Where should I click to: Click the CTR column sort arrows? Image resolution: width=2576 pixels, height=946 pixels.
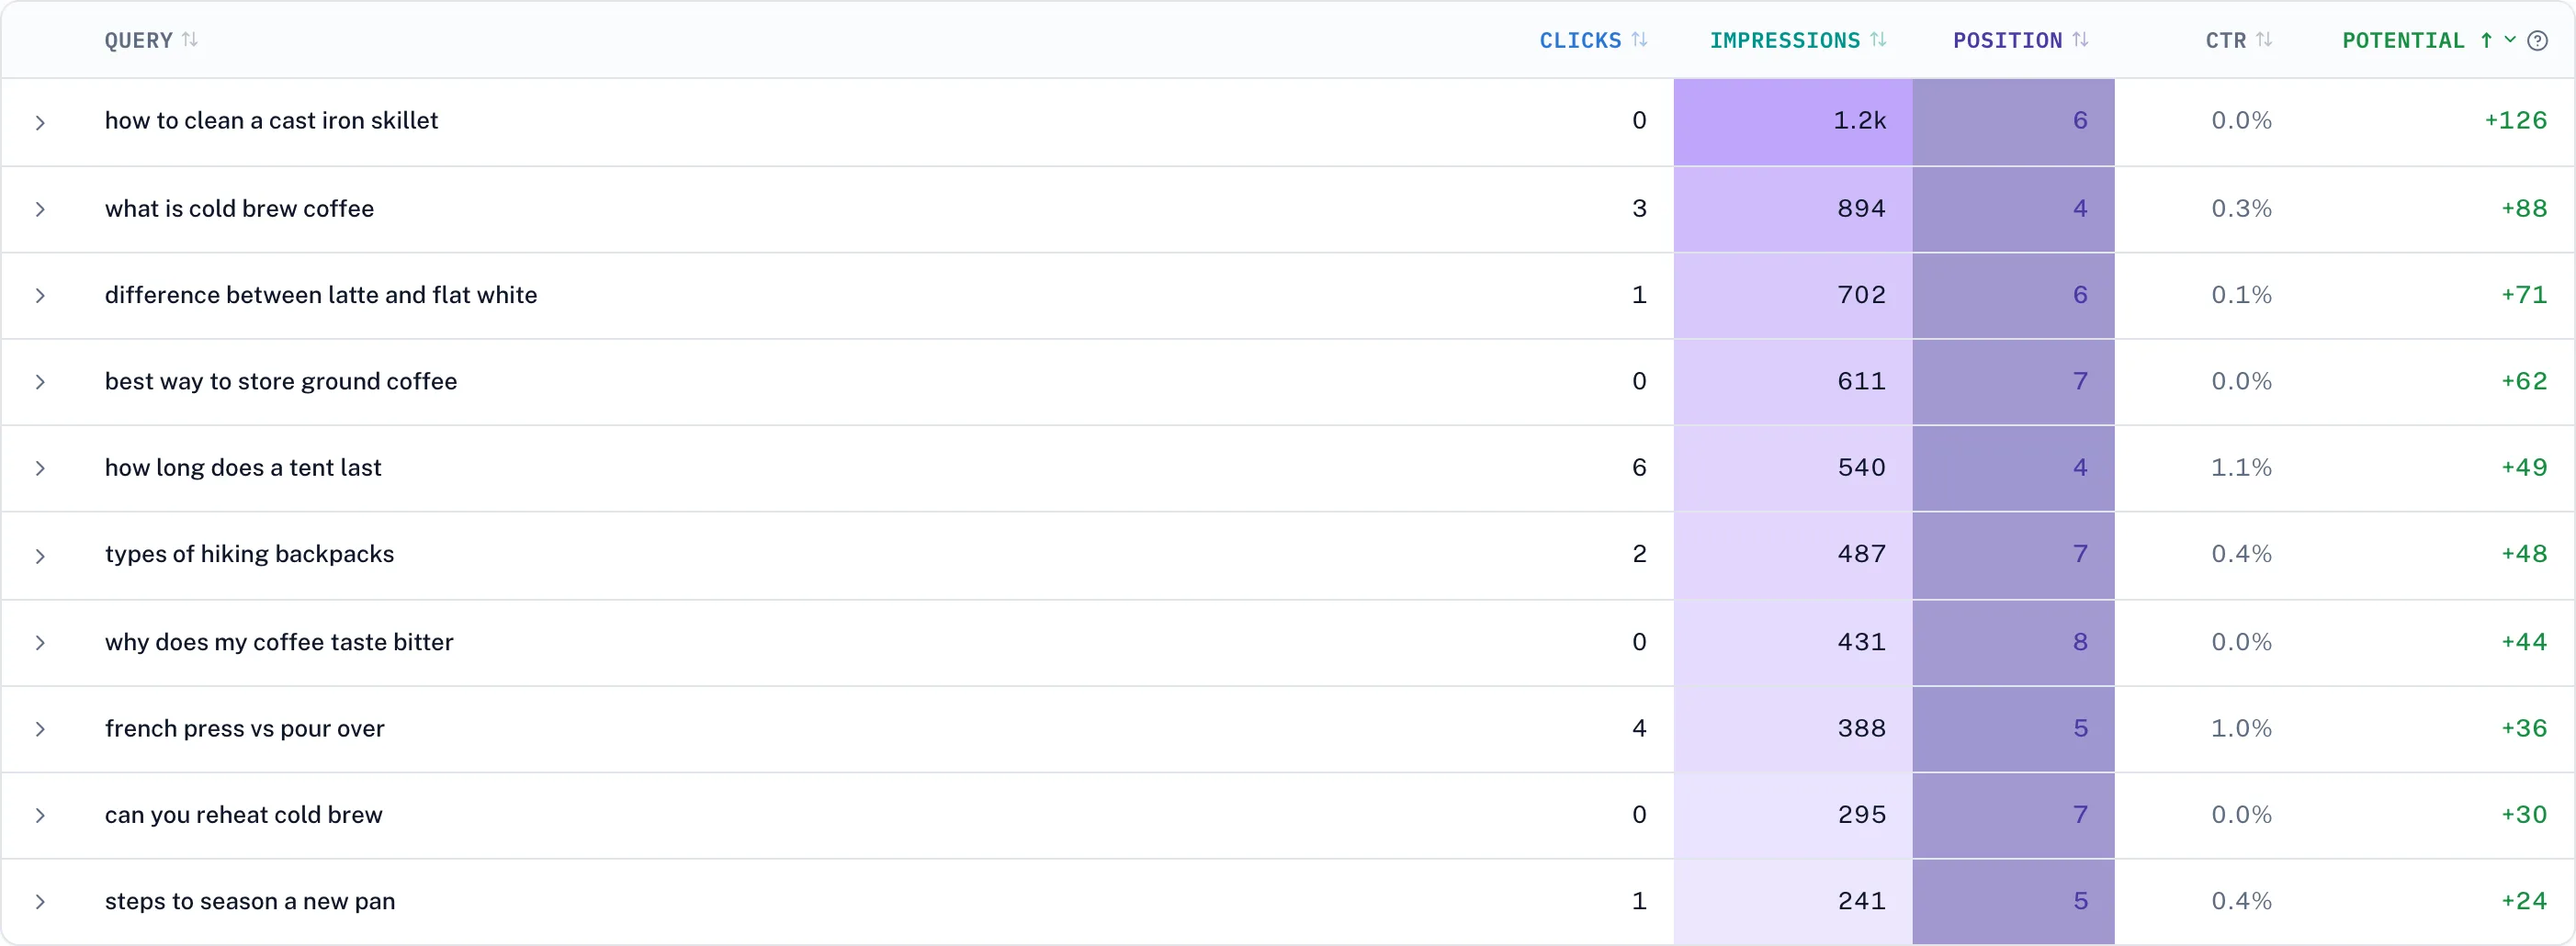2264,40
